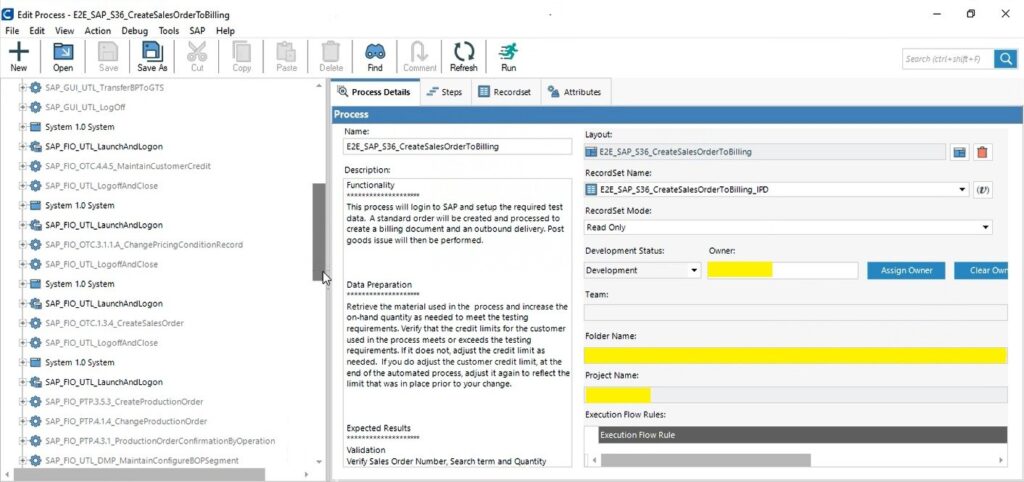Click the Clear Owner button
The width and height of the screenshot is (1024, 482).
point(981,270)
